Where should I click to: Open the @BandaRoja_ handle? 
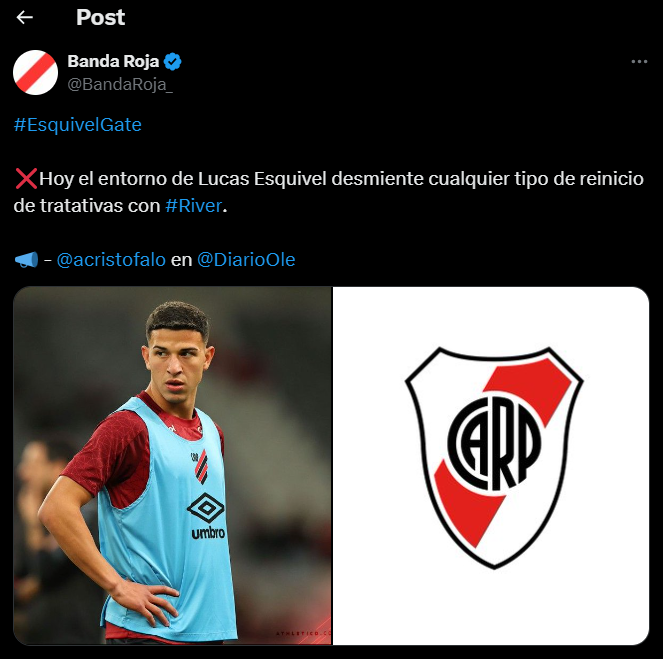point(120,85)
